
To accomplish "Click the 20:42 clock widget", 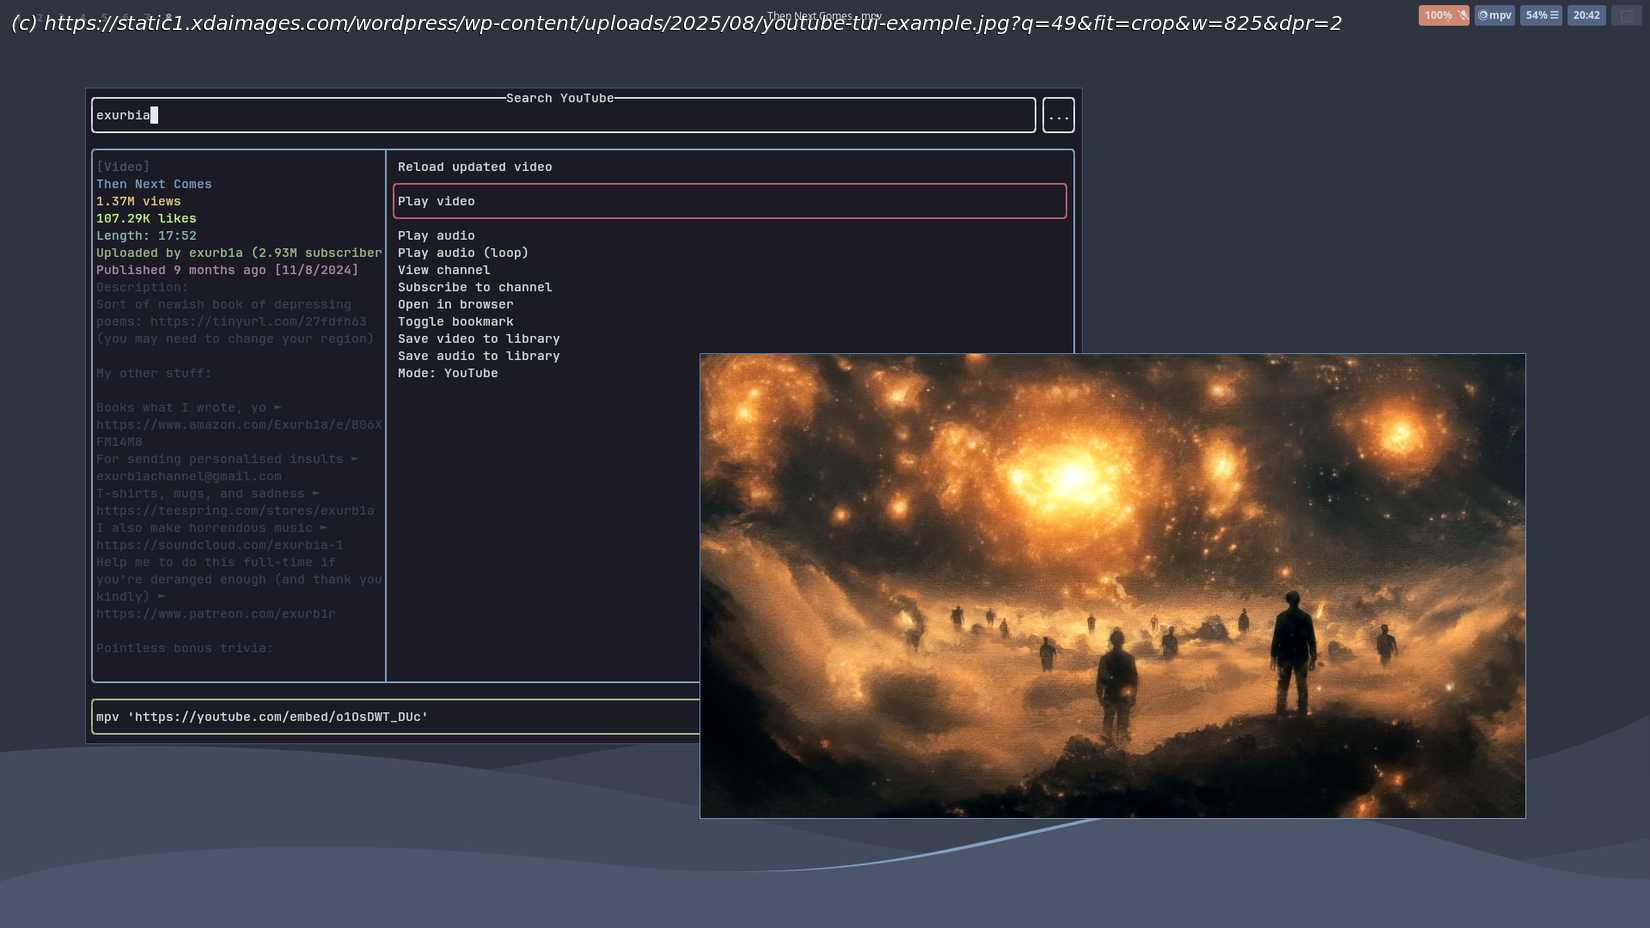I will 1586,15.
